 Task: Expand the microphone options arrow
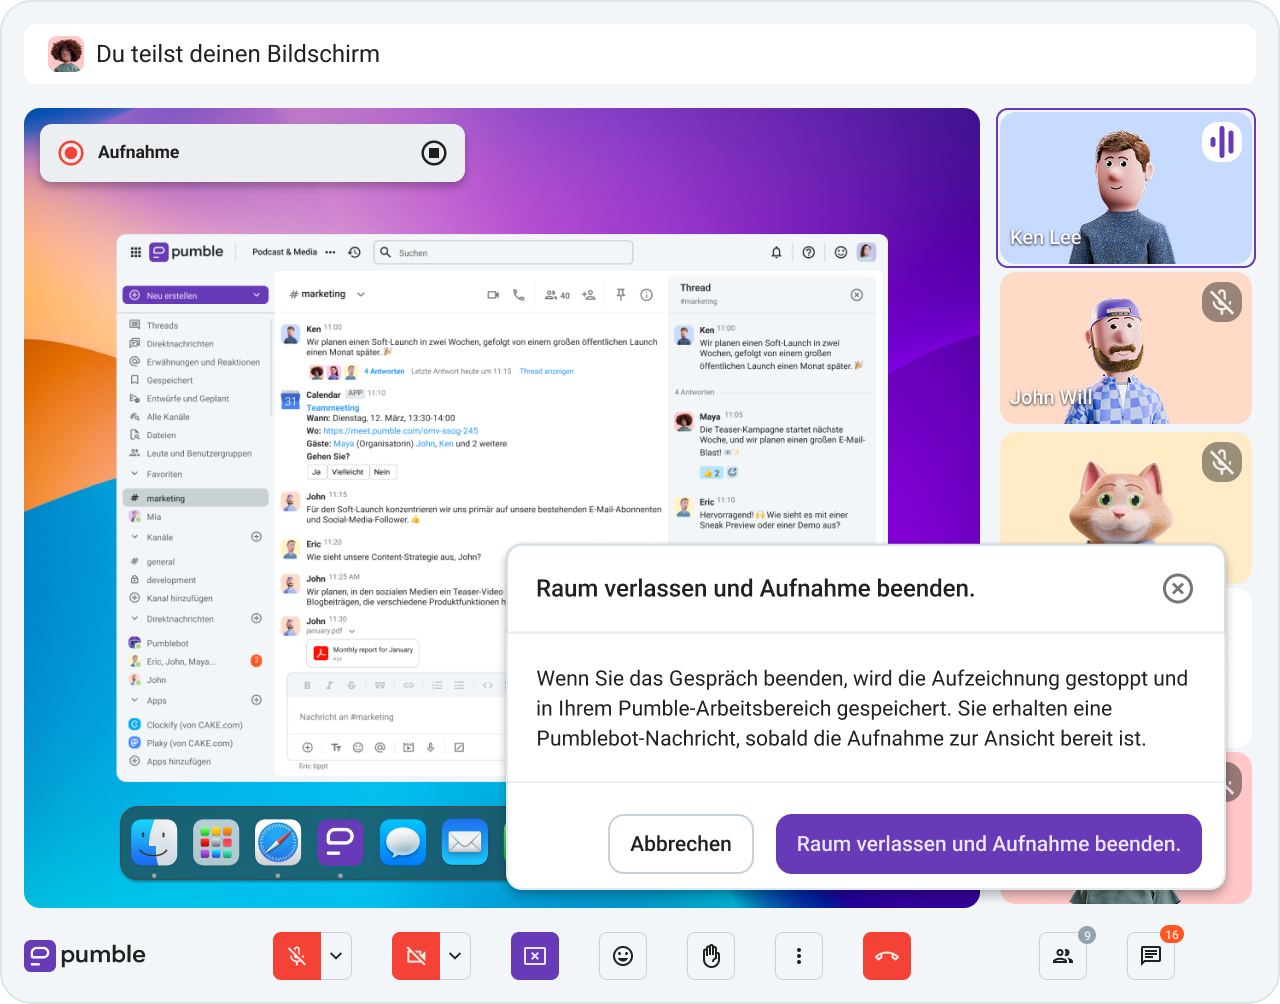coord(336,956)
